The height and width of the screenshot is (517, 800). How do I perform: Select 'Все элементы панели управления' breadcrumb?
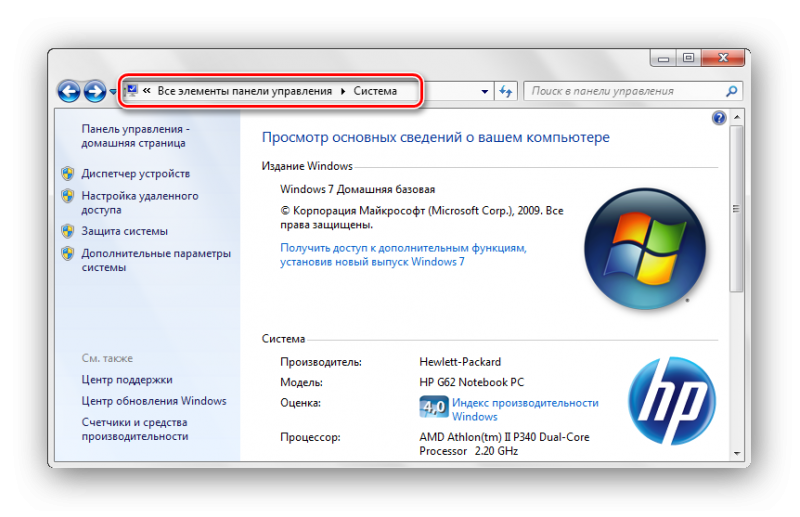[x=244, y=91]
